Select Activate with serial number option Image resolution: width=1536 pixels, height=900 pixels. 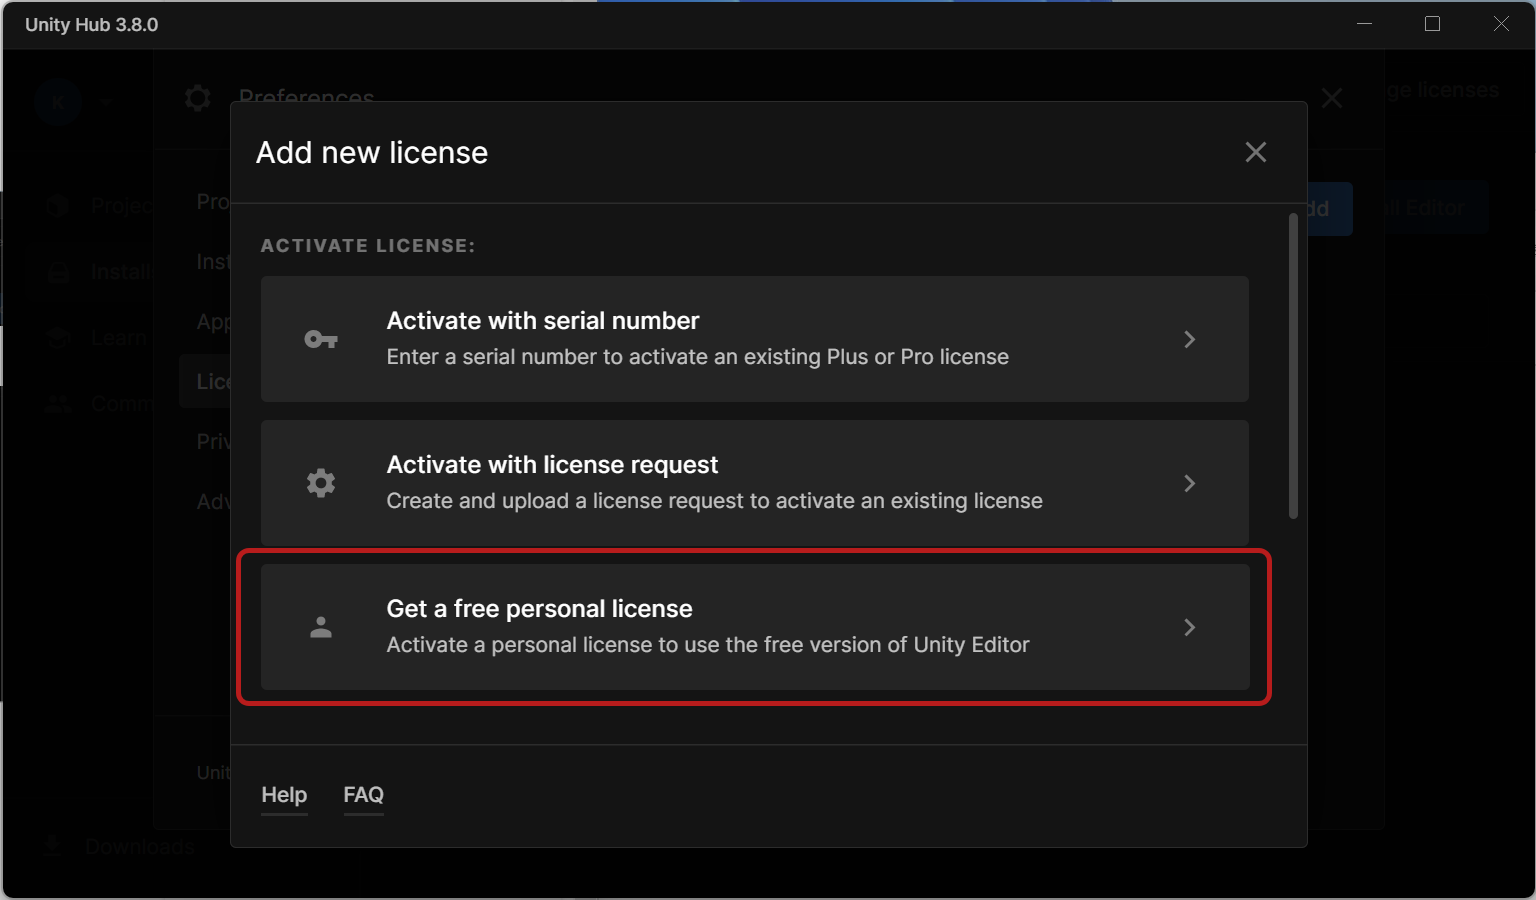click(755, 339)
